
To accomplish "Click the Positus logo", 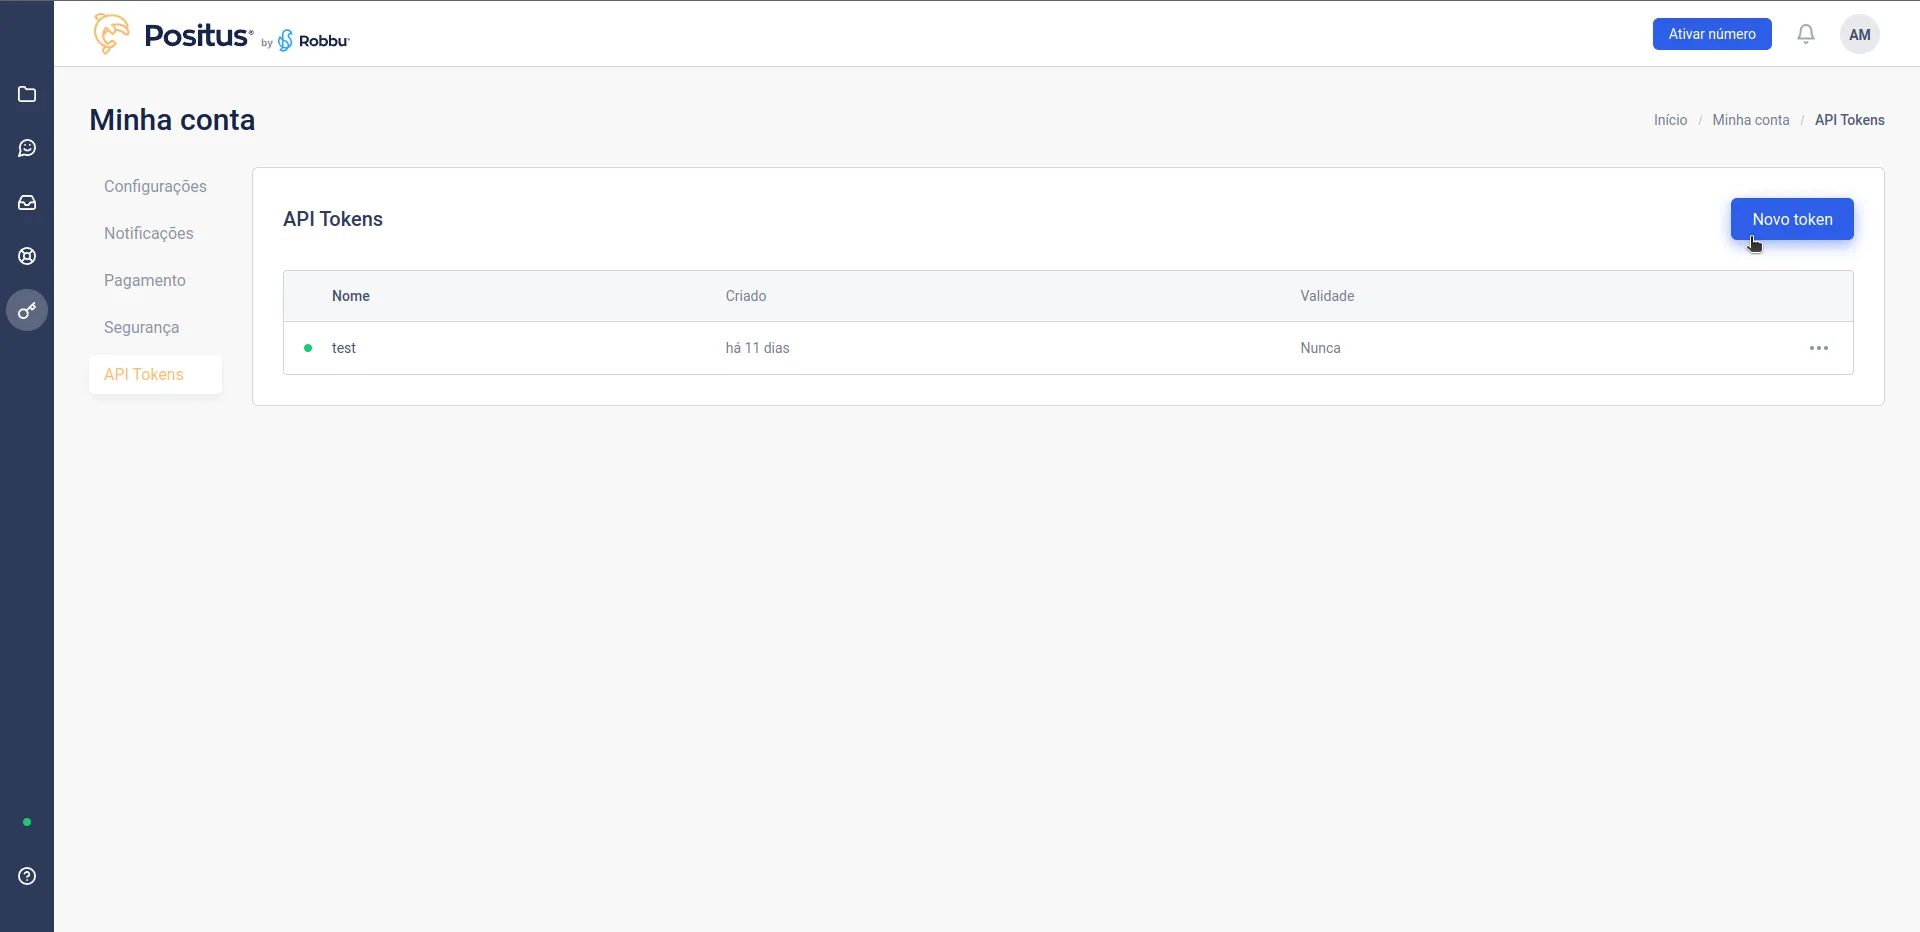I will [x=221, y=34].
